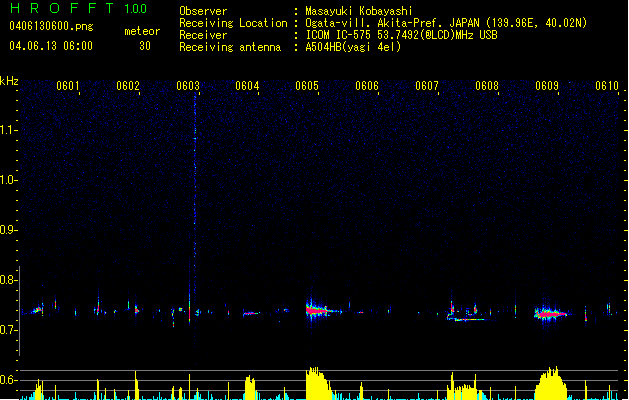Select antenna value A504HB(yagi 4el)
Image resolution: width=629 pixels, height=400 pixels.
[x=353, y=47]
